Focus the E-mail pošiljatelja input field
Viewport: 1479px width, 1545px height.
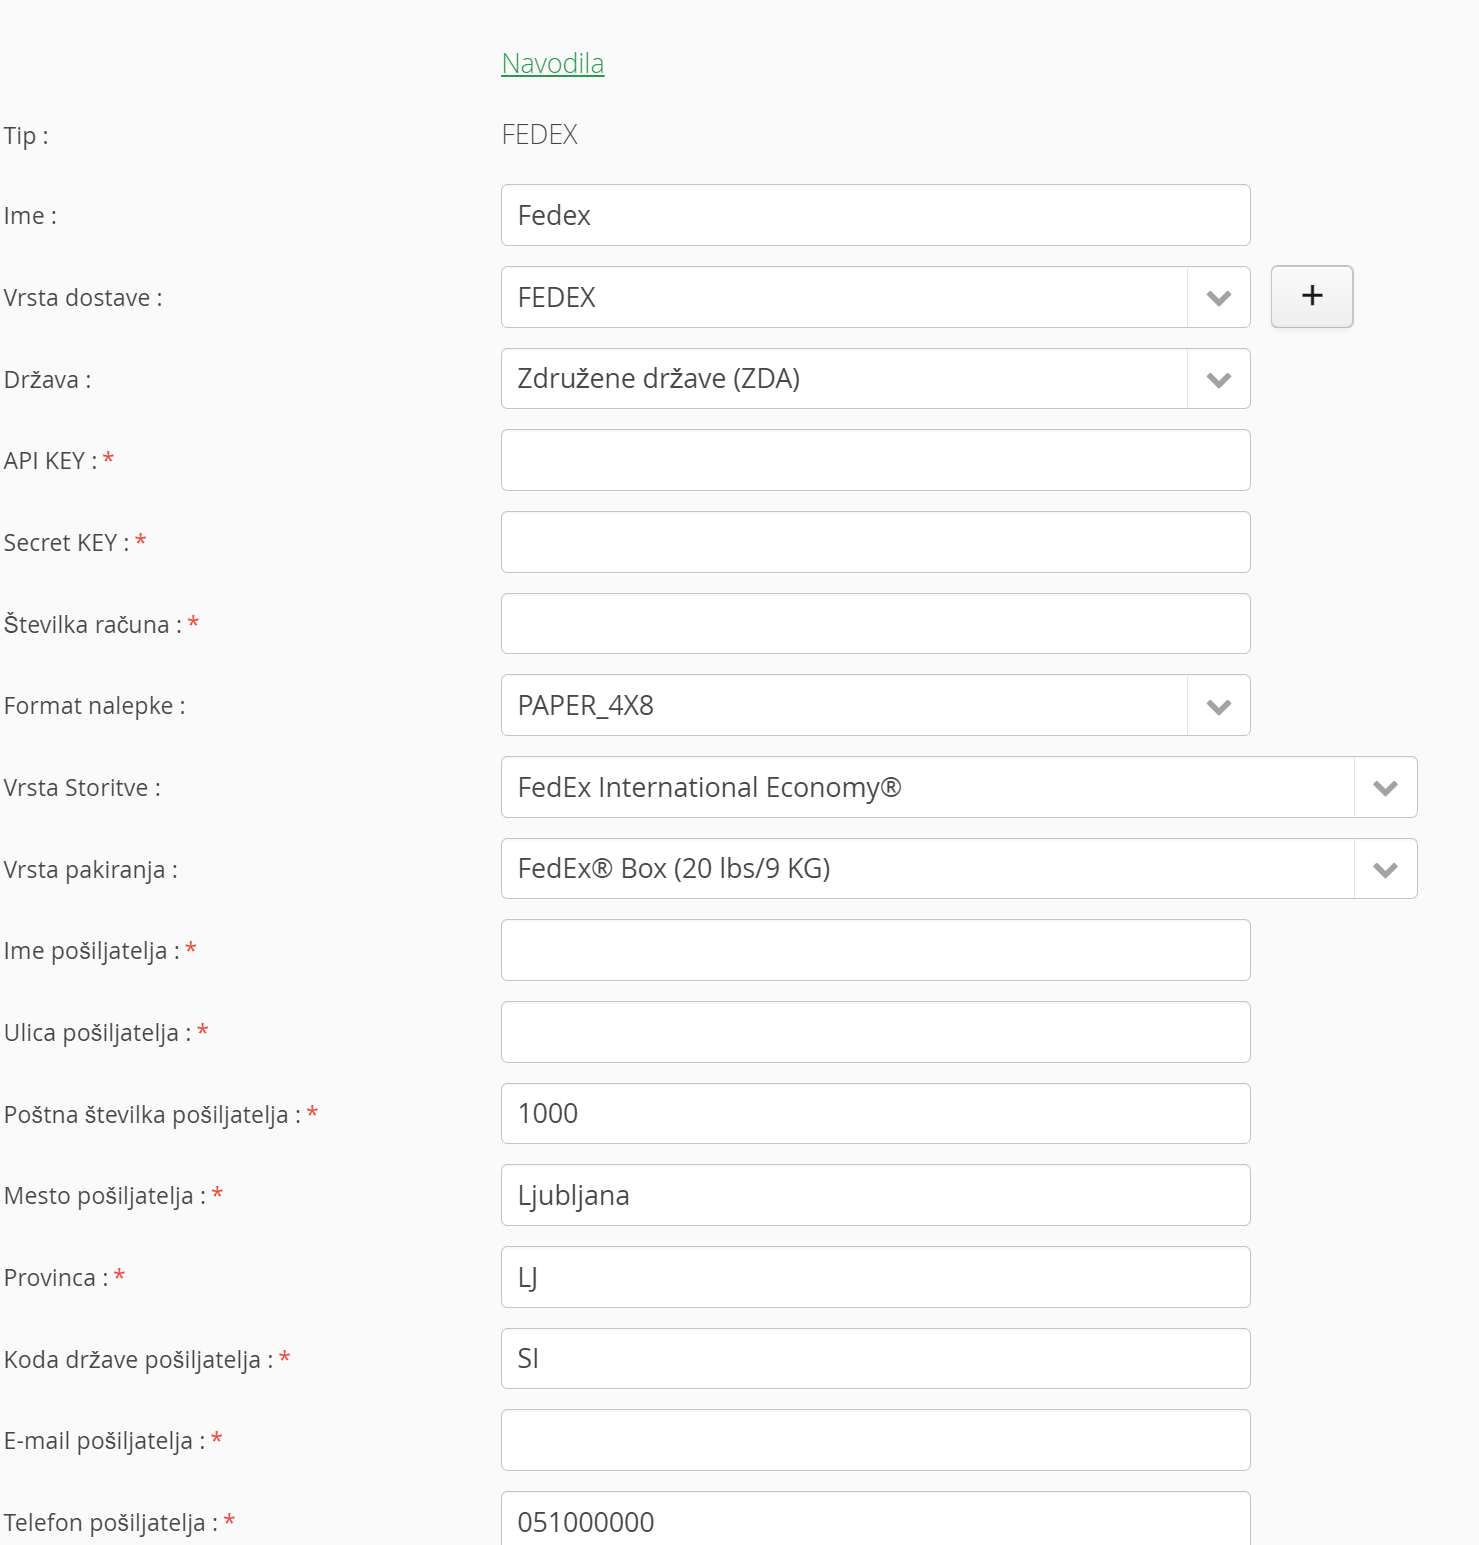(x=875, y=1440)
